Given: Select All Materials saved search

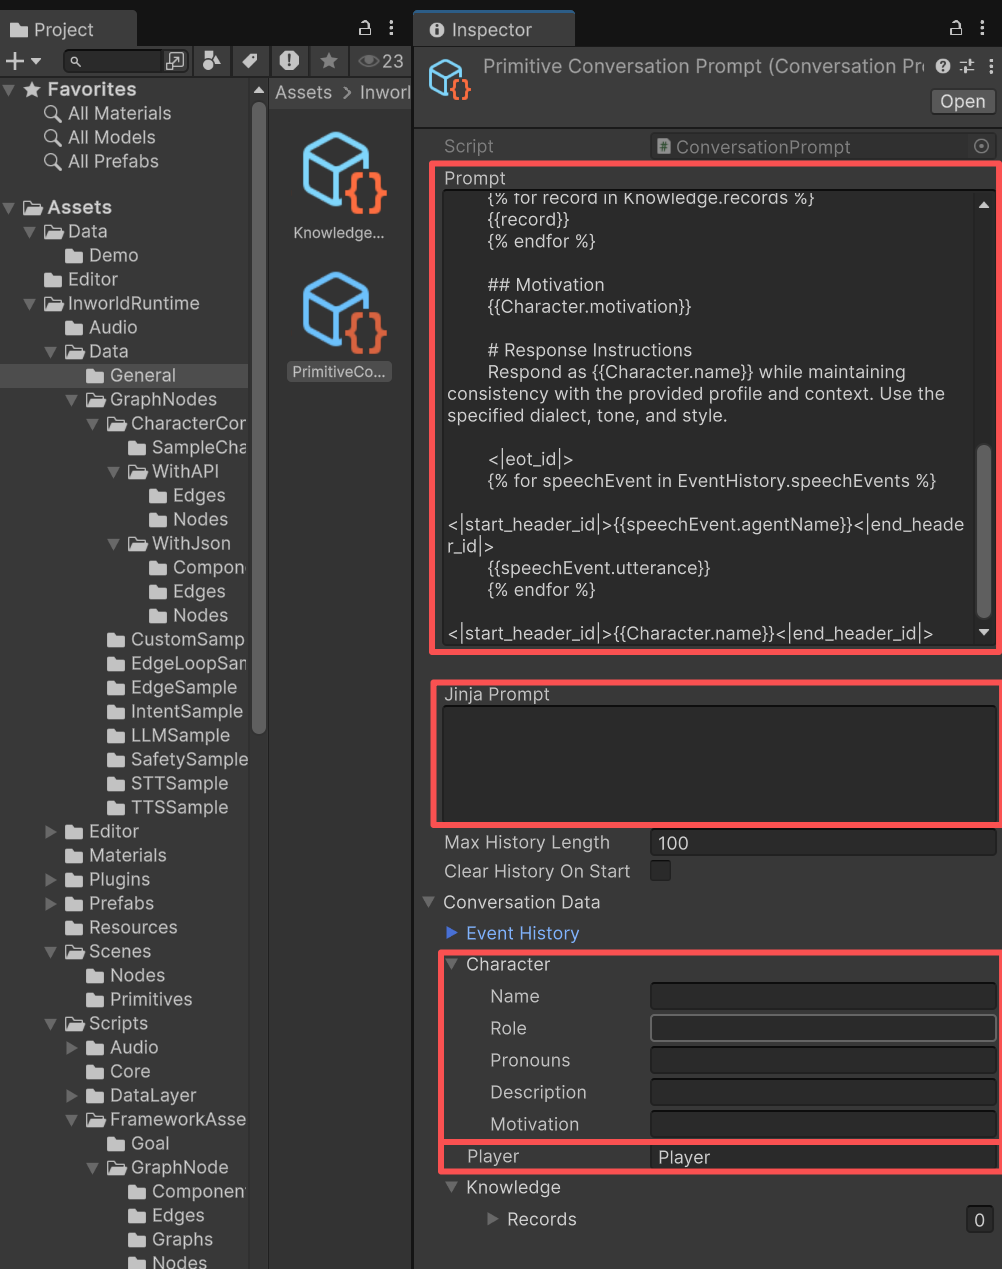Looking at the screenshot, I should (x=119, y=113).
